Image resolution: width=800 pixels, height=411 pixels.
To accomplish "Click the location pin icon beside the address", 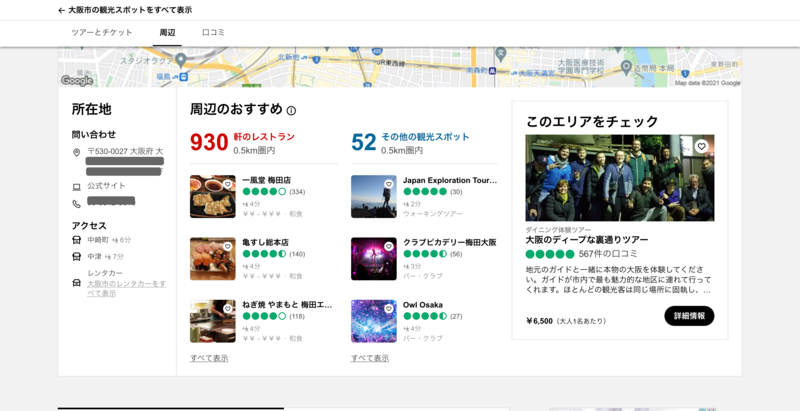I will click(77, 152).
